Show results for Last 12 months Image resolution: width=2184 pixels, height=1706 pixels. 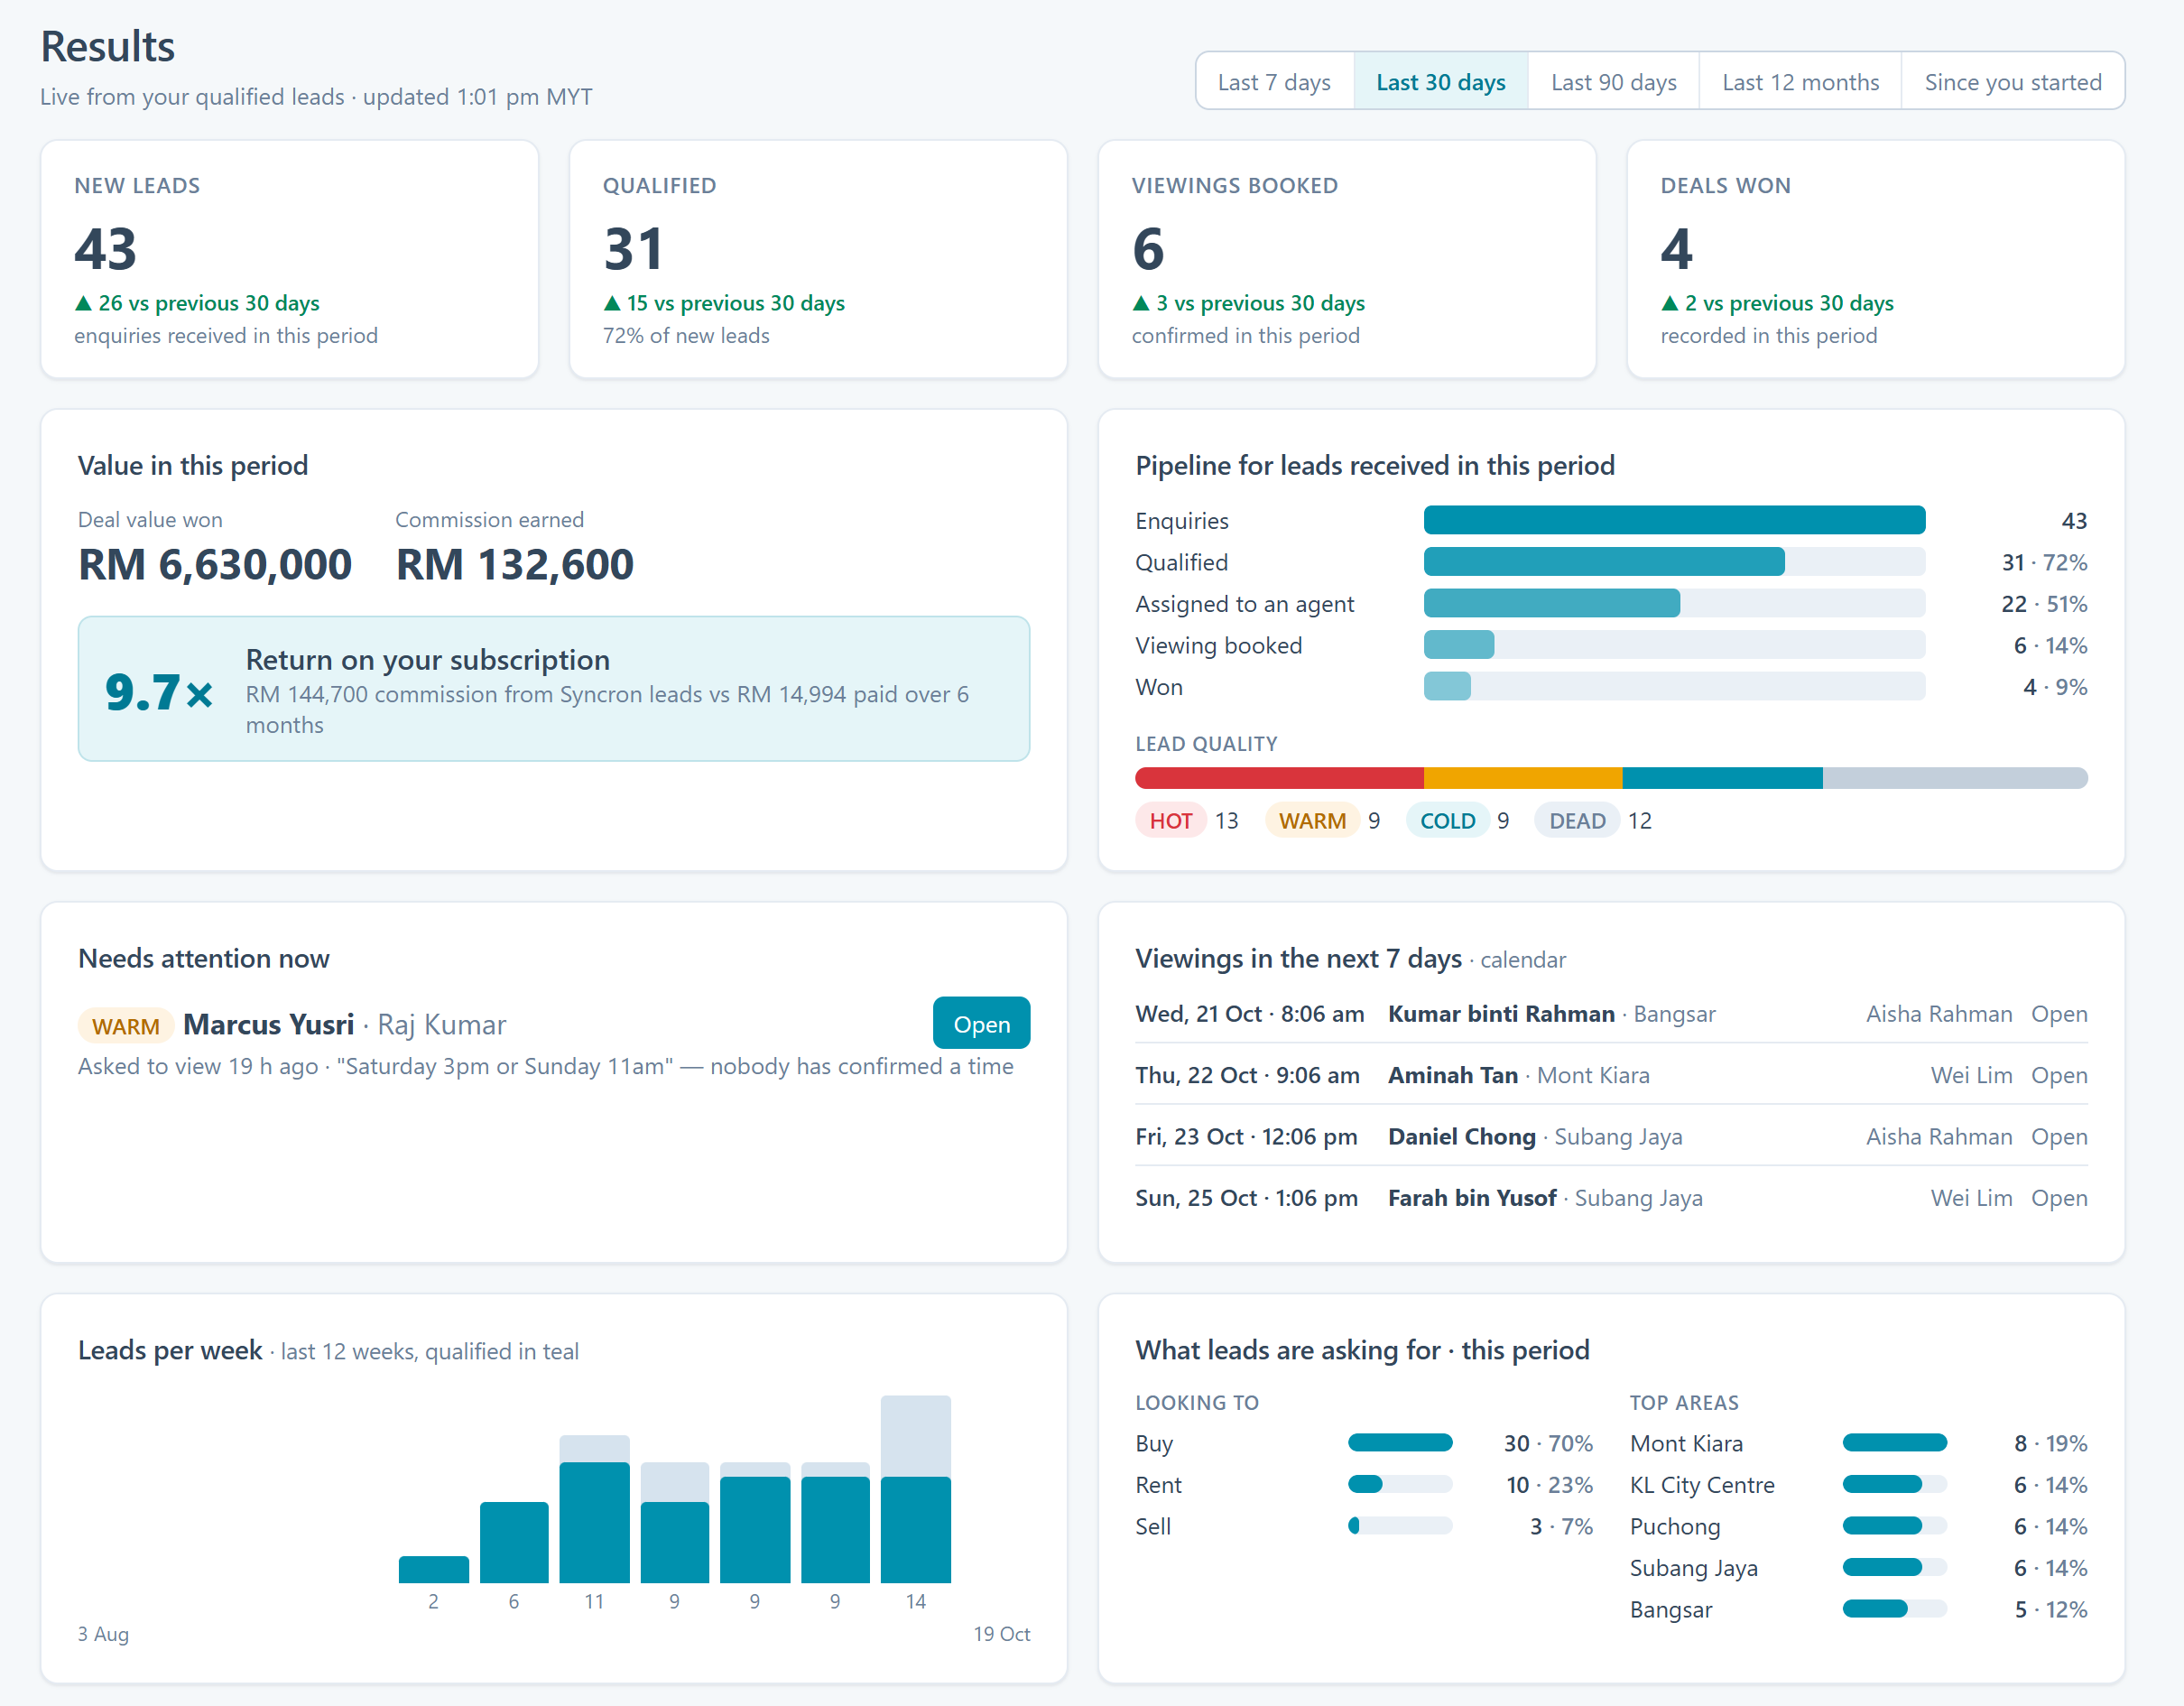tap(1800, 82)
